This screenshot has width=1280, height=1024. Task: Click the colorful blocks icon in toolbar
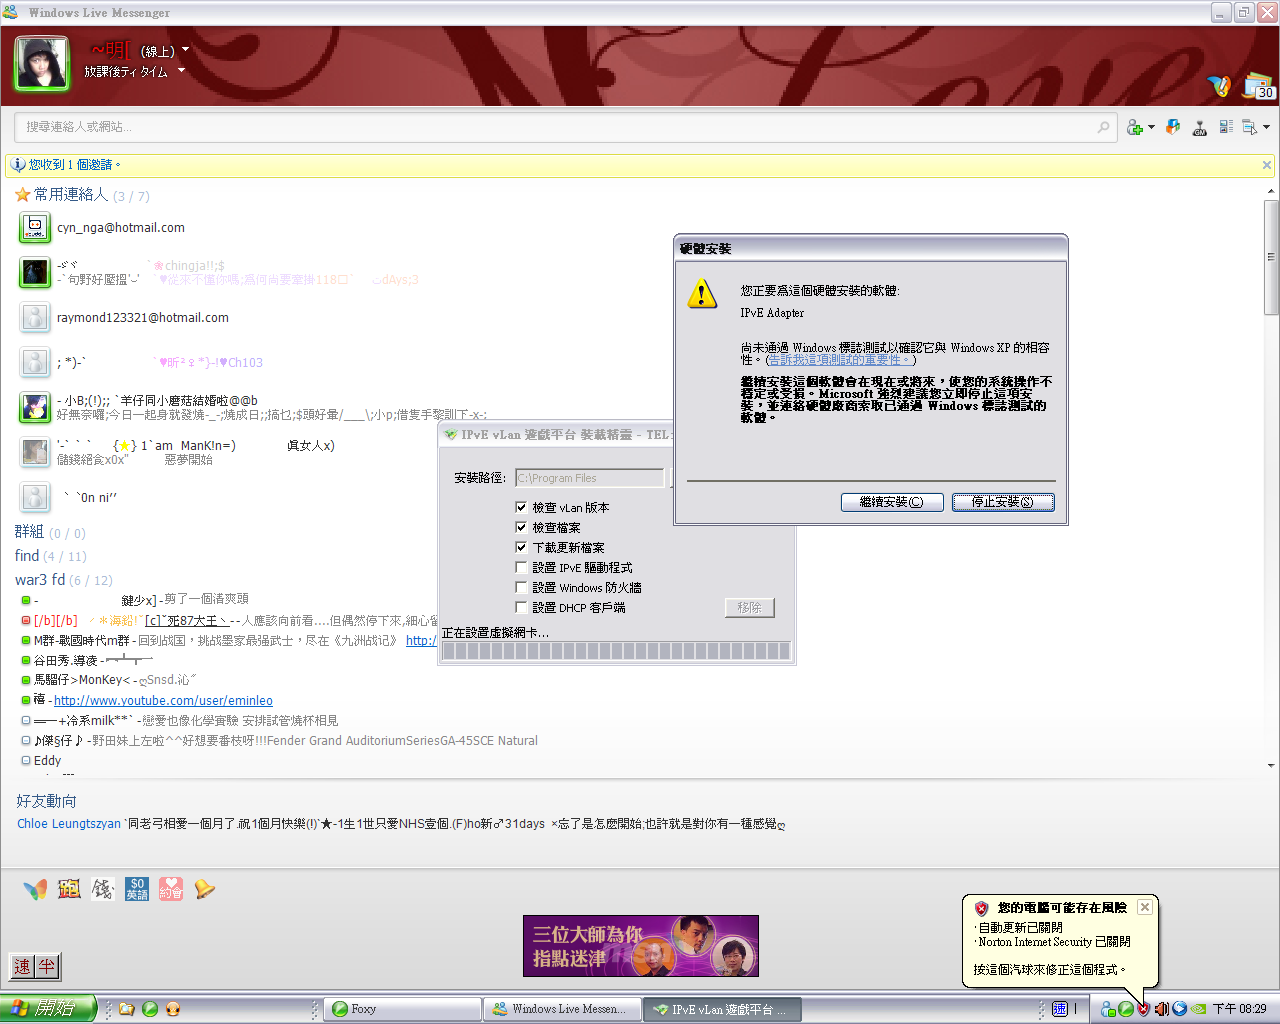pos(1173,127)
